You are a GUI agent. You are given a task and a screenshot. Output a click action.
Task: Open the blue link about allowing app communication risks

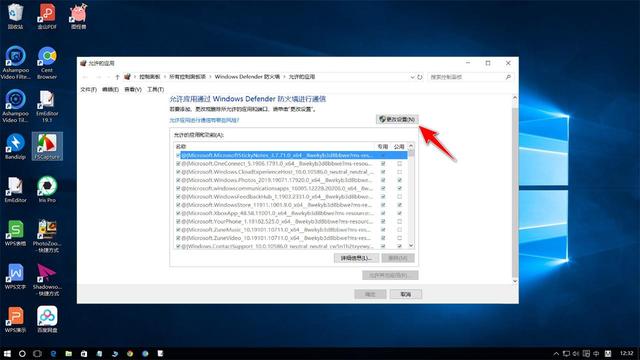point(204,120)
